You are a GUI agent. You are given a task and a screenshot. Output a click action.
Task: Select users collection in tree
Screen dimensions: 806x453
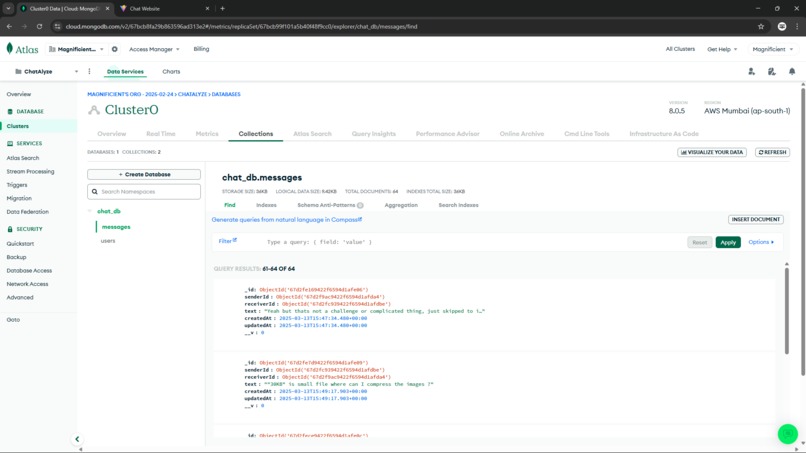[108, 241]
